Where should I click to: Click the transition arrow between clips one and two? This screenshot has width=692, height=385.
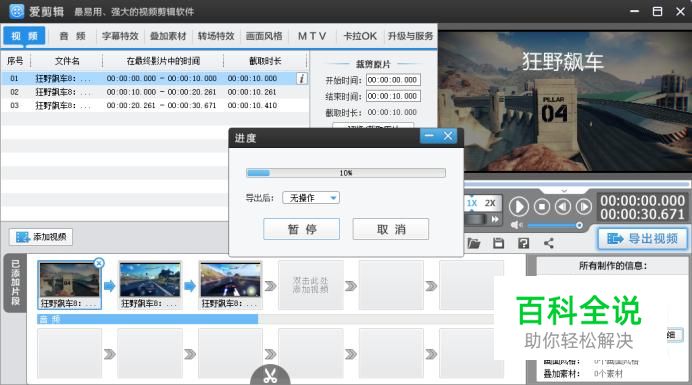pyautogui.click(x=109, y=286)
